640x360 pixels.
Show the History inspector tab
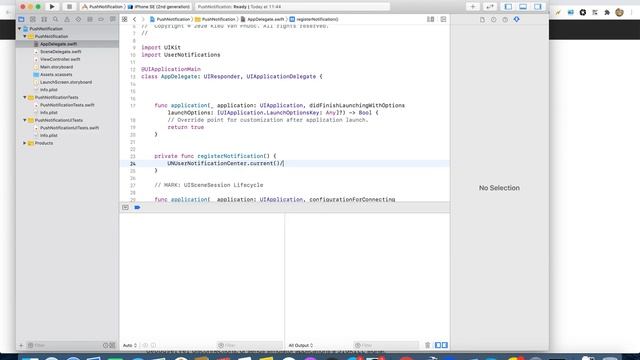point(493,19)
